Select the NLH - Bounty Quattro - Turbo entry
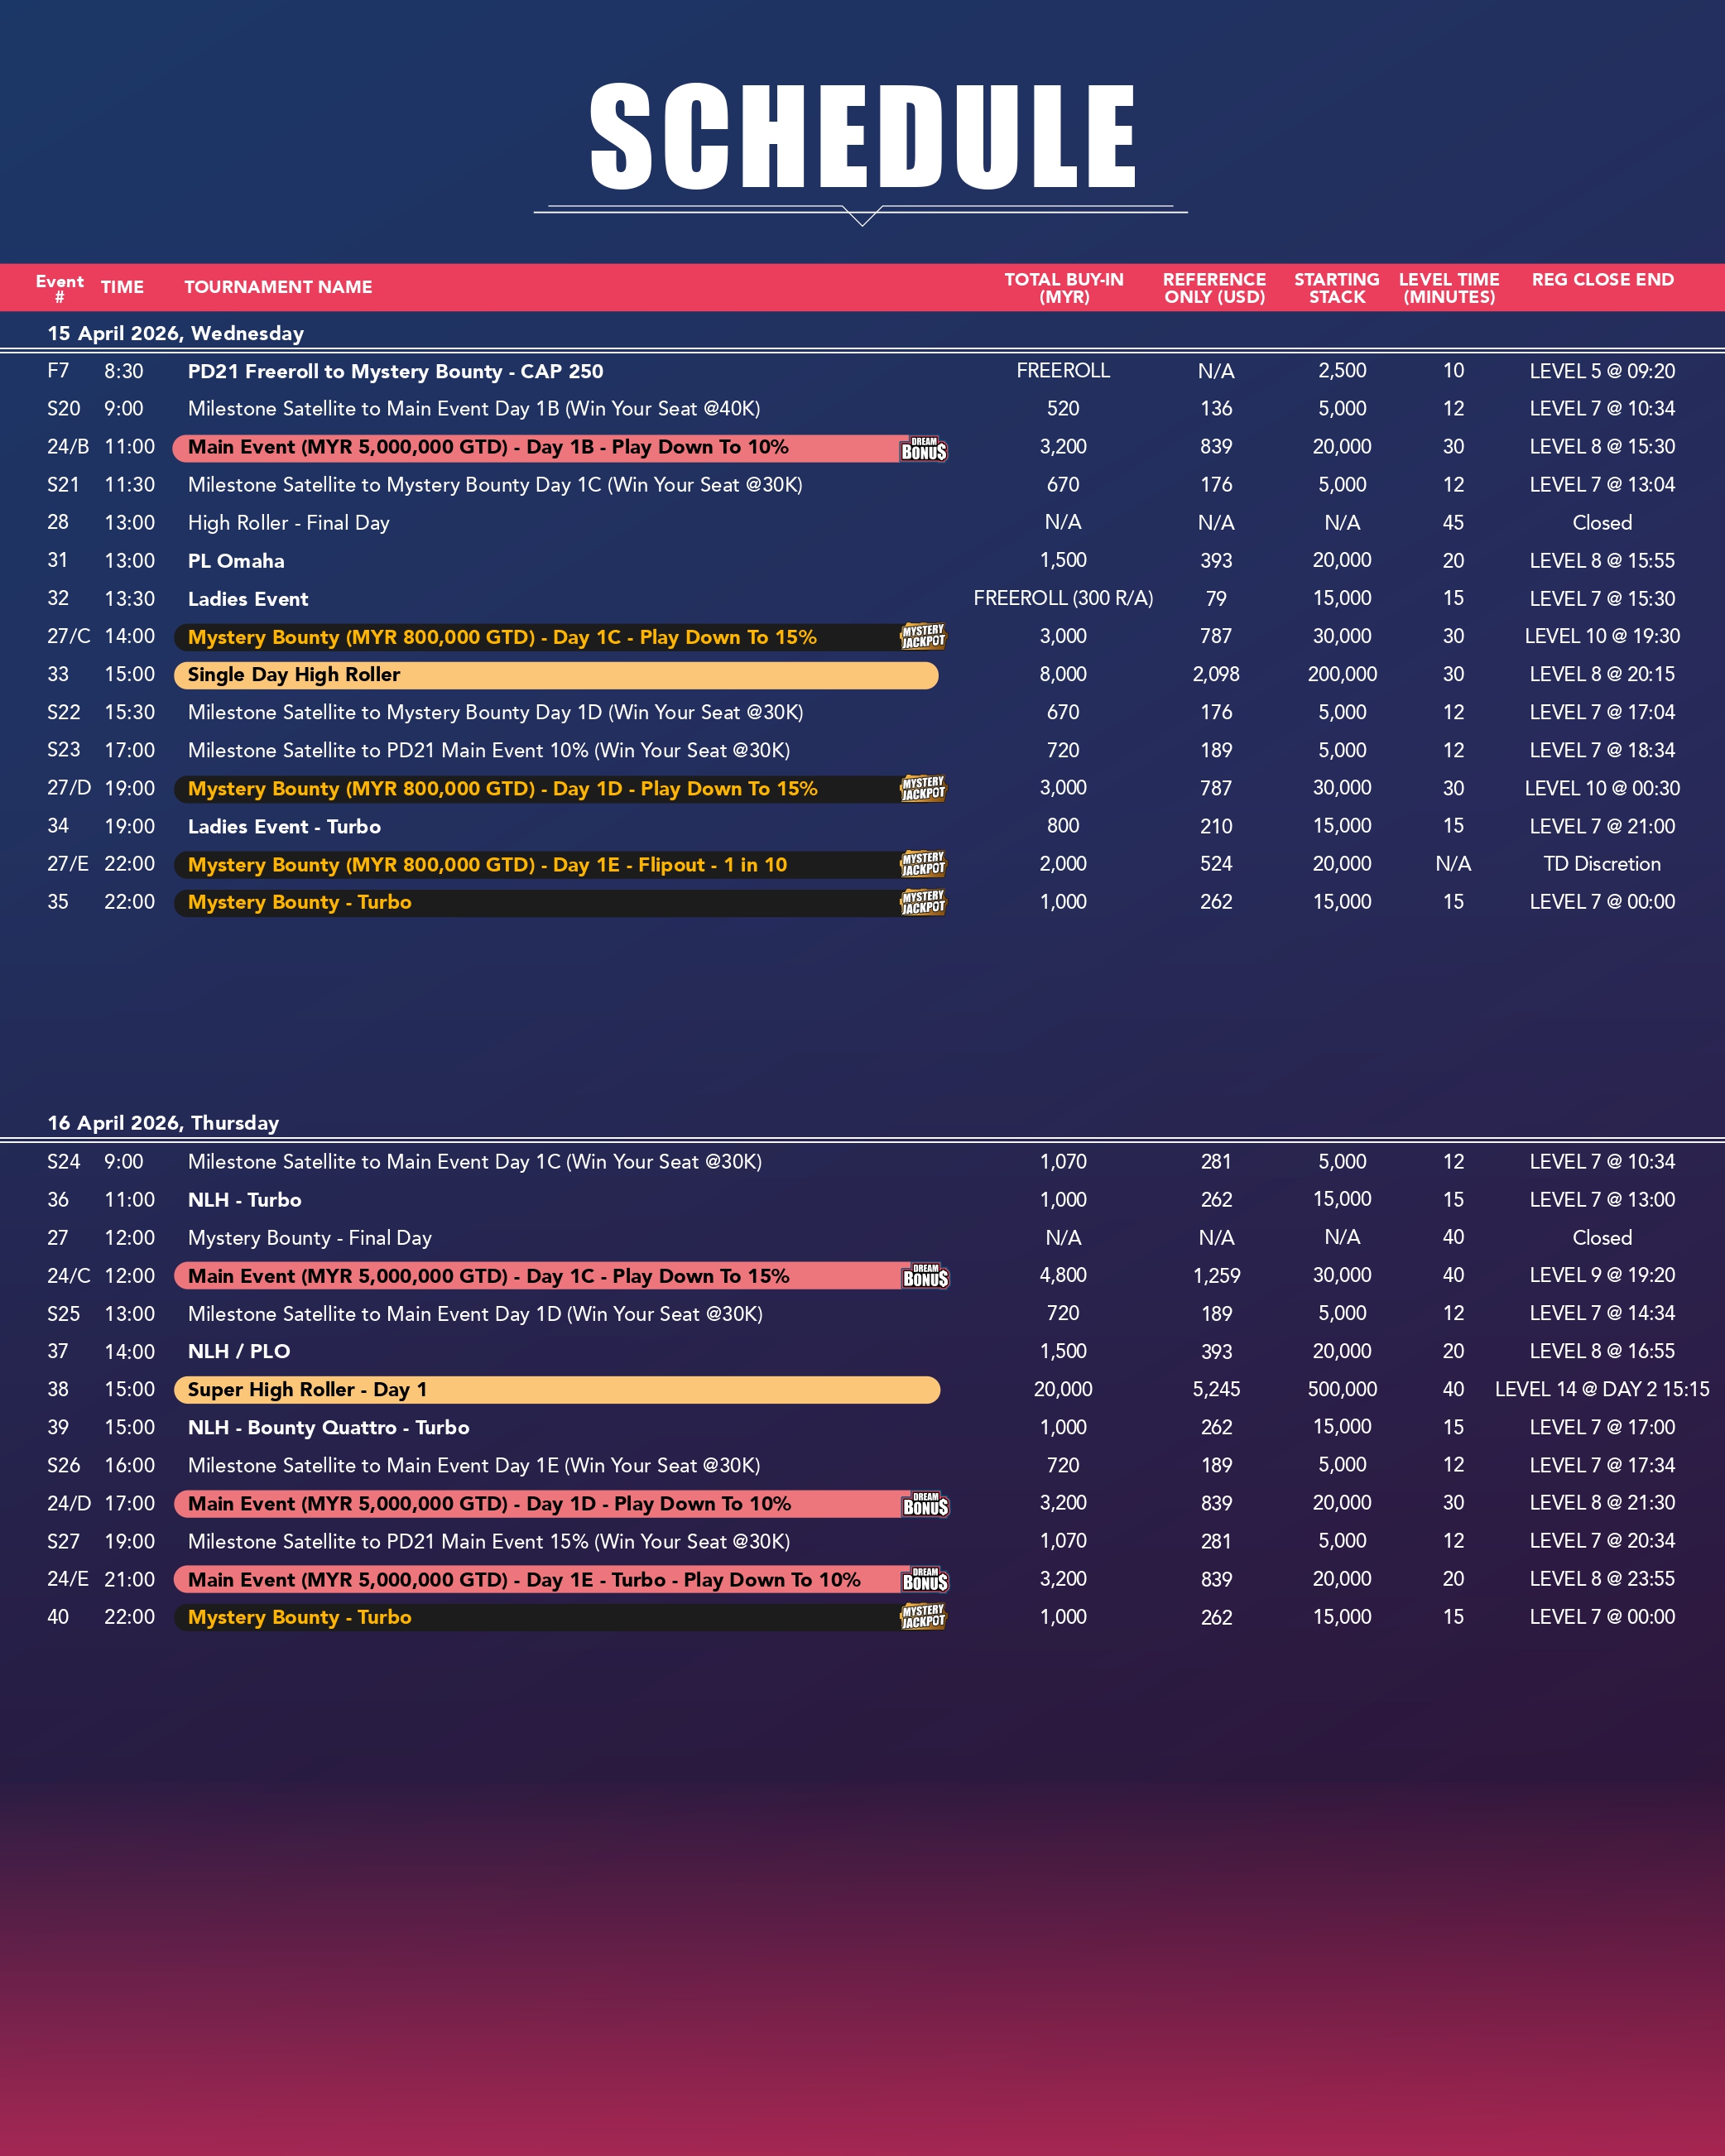Image resolution: width=1725 pixels, height=2156 pixels. [328, 1428]
